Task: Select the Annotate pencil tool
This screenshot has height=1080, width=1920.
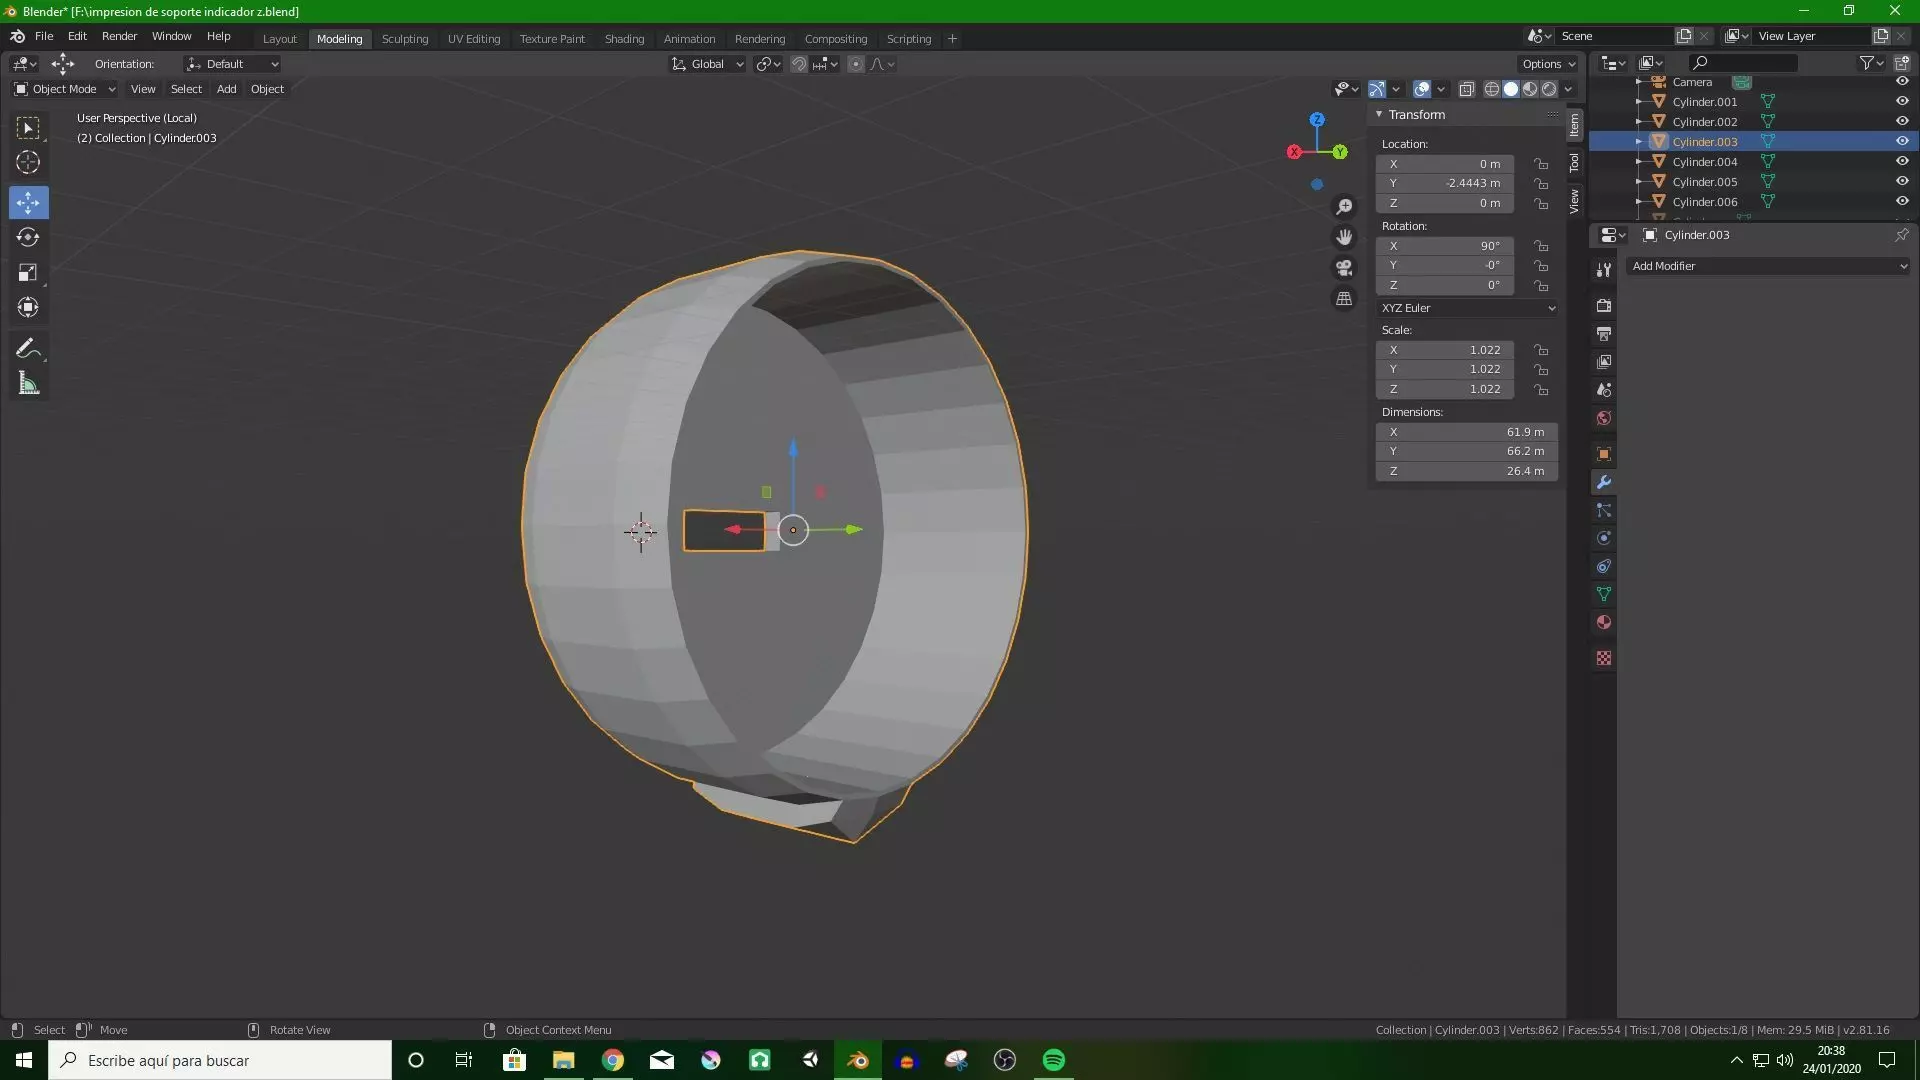Action: [x=28, y=348]
